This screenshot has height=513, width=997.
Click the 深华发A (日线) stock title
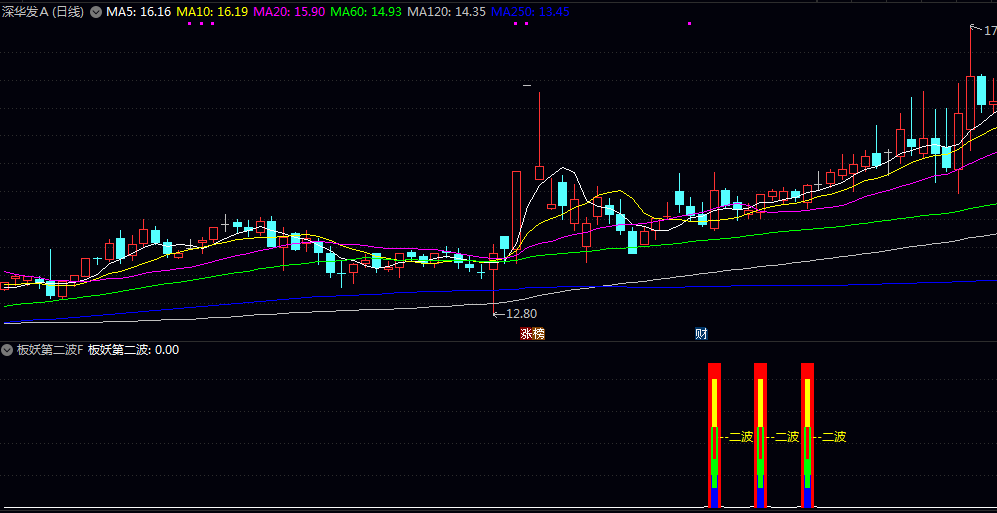[43, 12]
